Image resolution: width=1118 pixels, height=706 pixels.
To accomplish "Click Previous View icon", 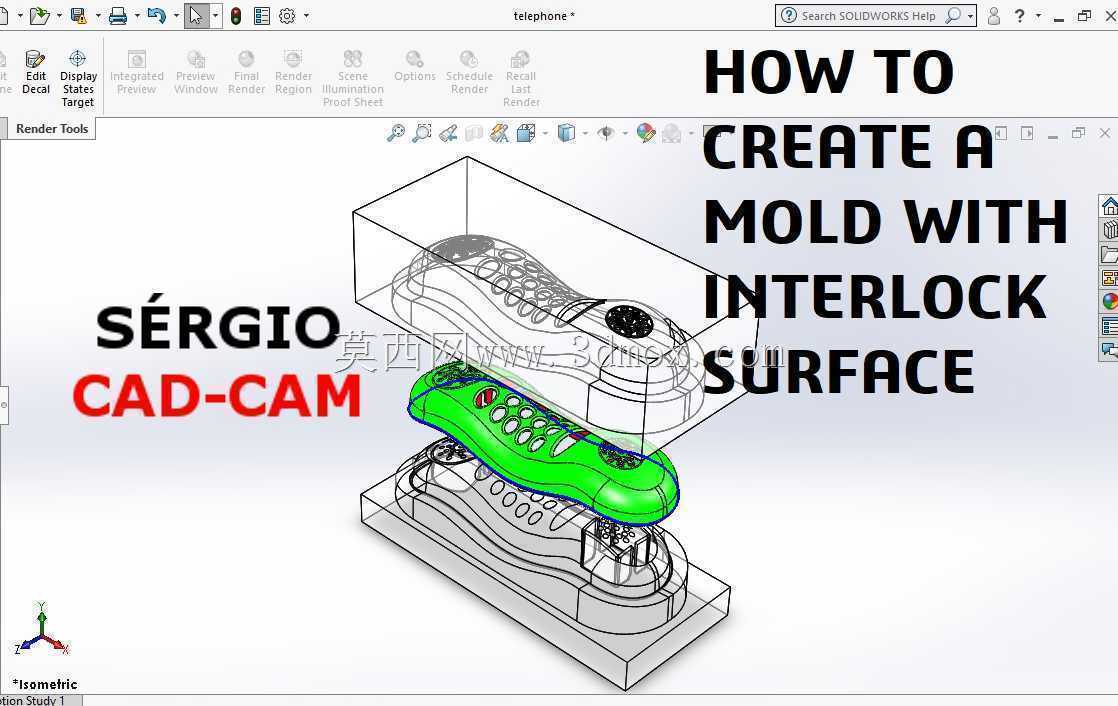I will coord(448,133).
